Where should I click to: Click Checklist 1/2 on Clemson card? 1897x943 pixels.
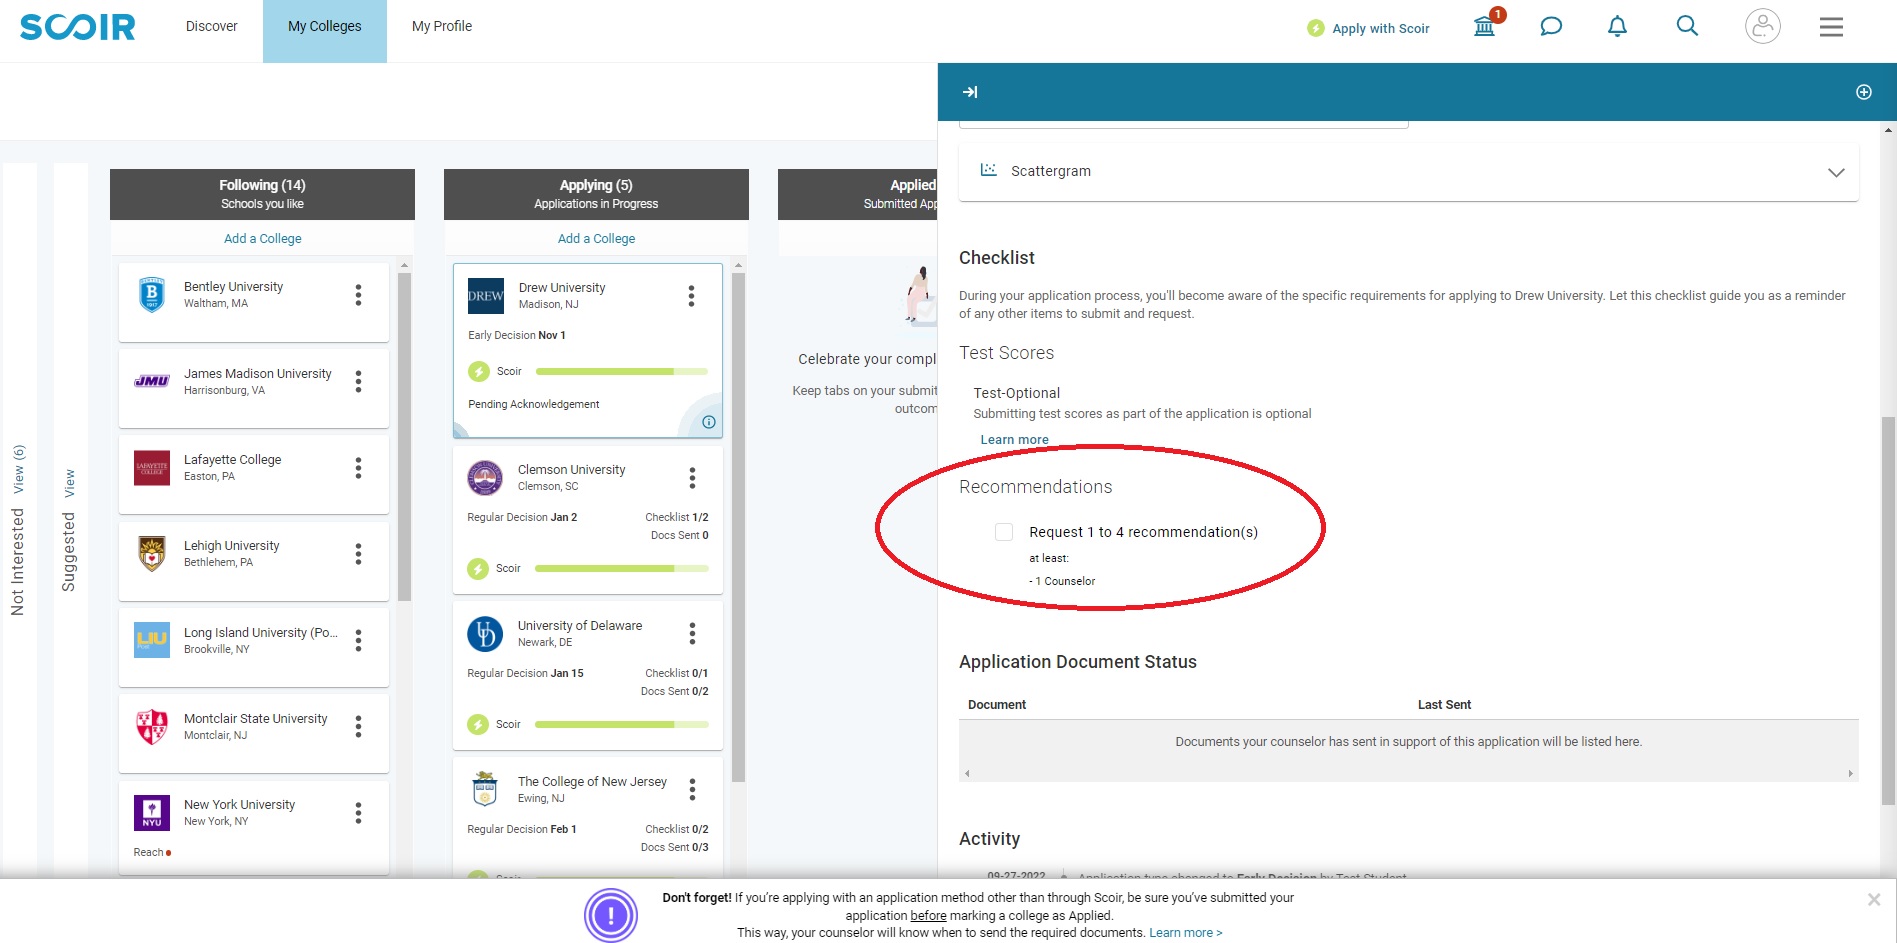[x=676, y=518]
